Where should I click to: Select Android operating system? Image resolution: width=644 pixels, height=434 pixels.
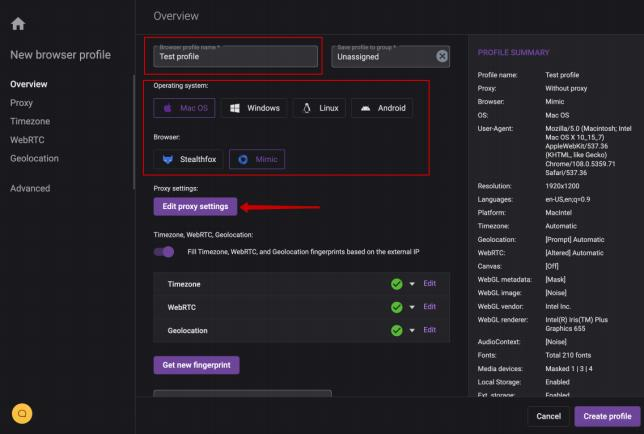pos(382,108)
